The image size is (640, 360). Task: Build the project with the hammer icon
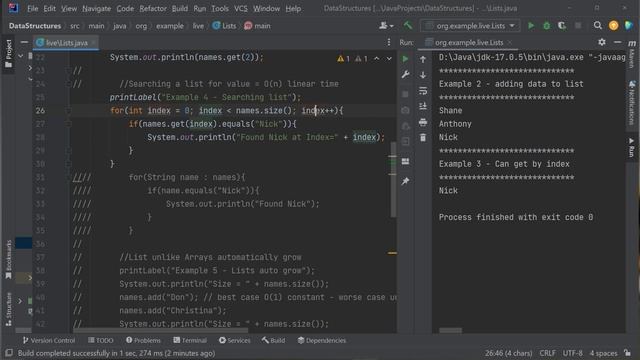click(x=407, y=26)
